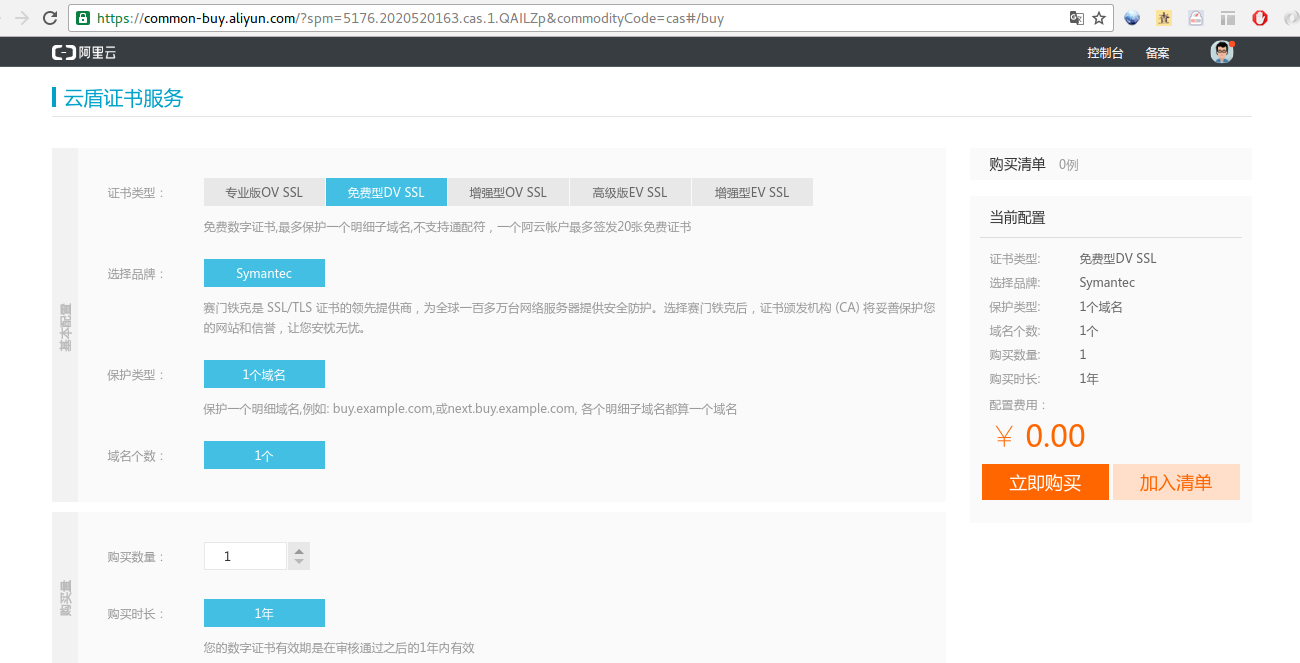The image size is (1300, 663).
Task: Increase purchase quantity with the stepper arrow
Action: [297, 549]
